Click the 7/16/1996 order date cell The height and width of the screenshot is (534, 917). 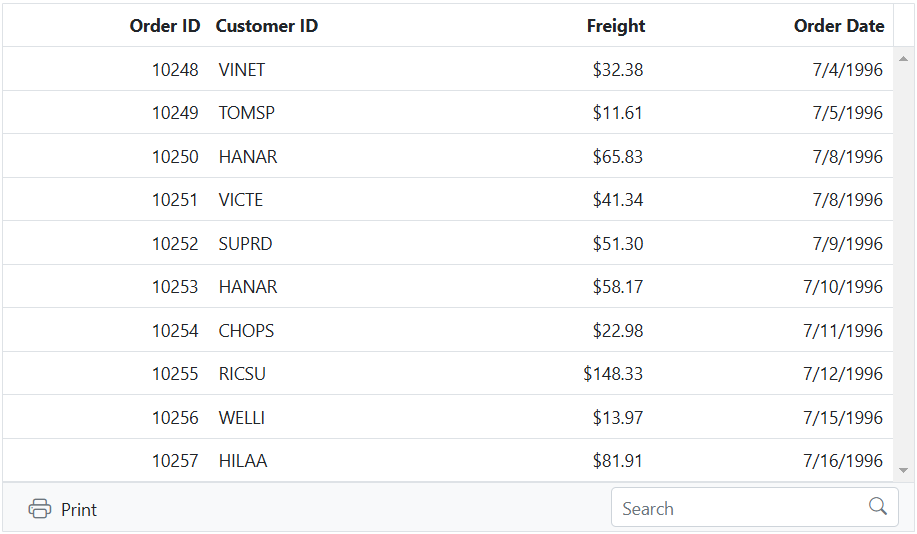[x=842, y=461]
